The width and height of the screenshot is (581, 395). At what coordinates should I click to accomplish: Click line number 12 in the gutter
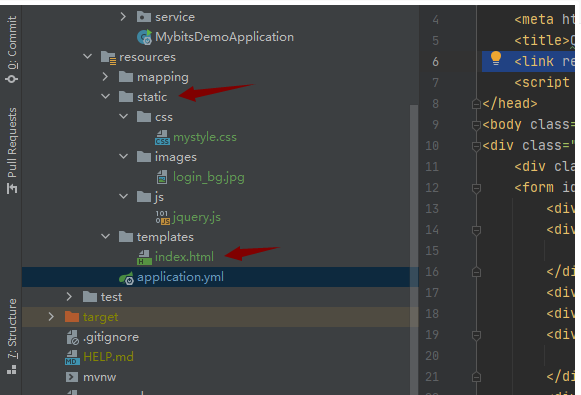(x=432, y=188)
